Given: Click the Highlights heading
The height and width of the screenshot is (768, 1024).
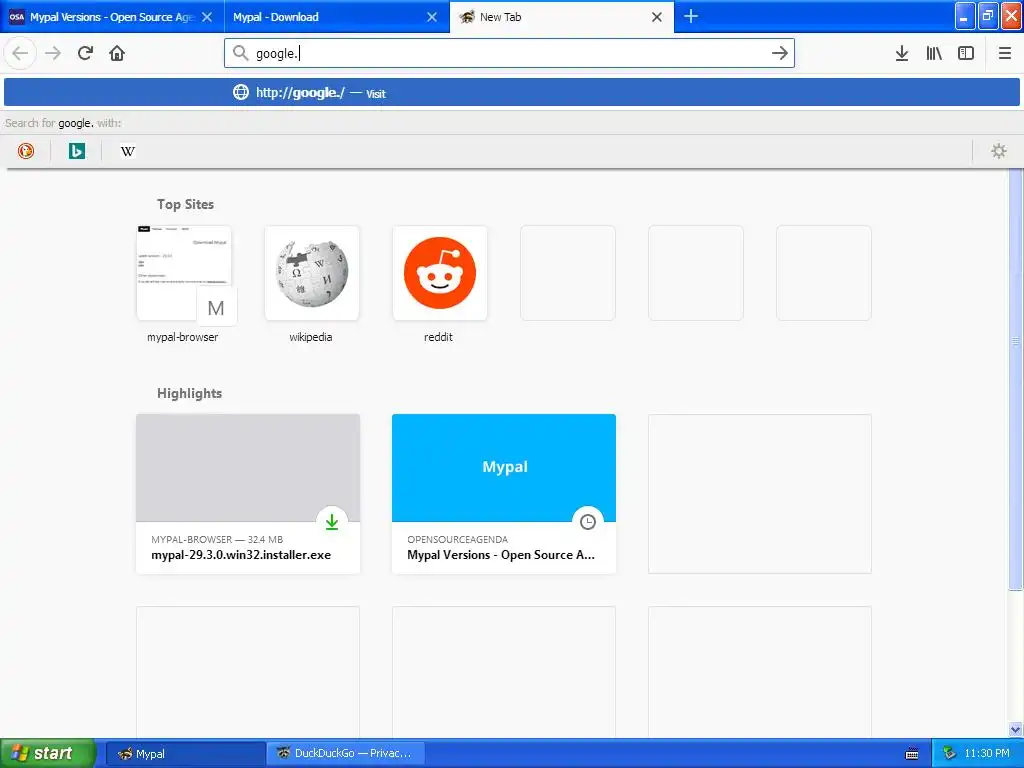Looking at the screenshot, I should point(189,393).
